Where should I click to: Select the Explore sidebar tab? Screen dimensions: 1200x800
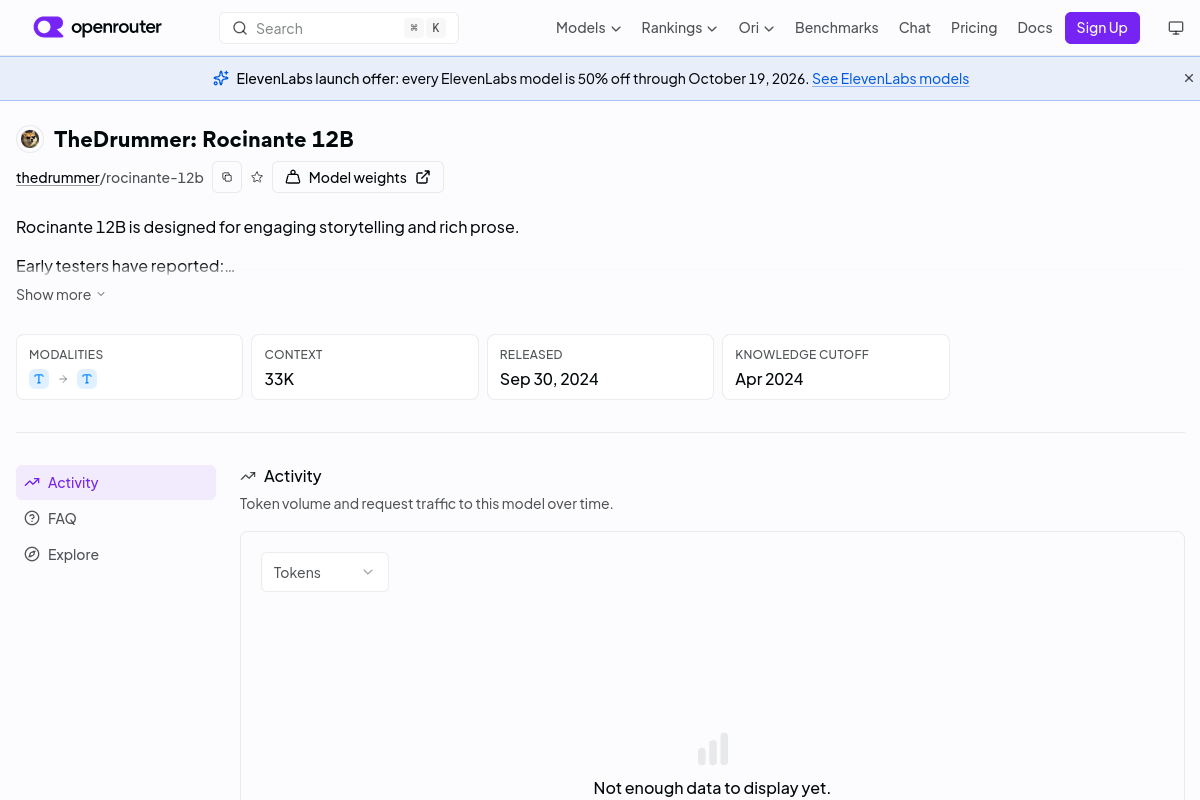click(116, 554)
